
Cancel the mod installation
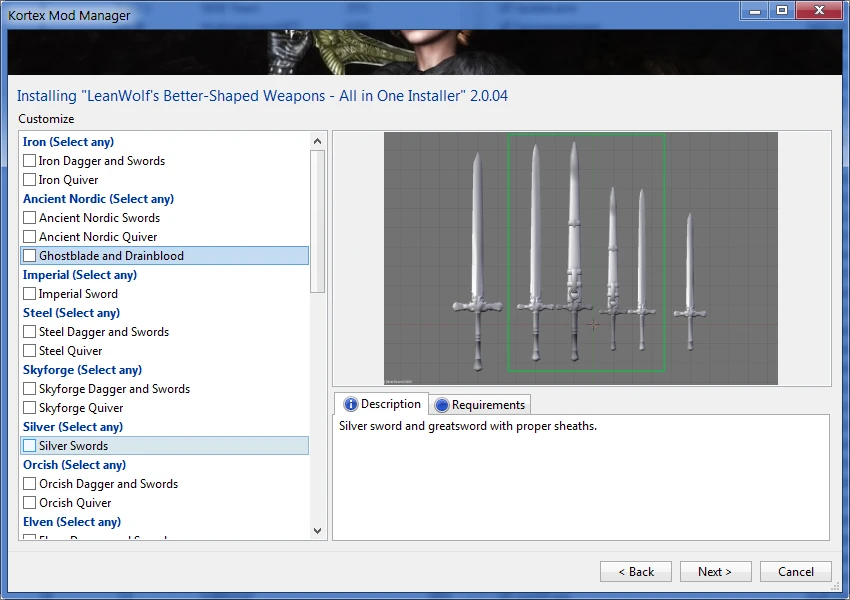pos(795,572)
